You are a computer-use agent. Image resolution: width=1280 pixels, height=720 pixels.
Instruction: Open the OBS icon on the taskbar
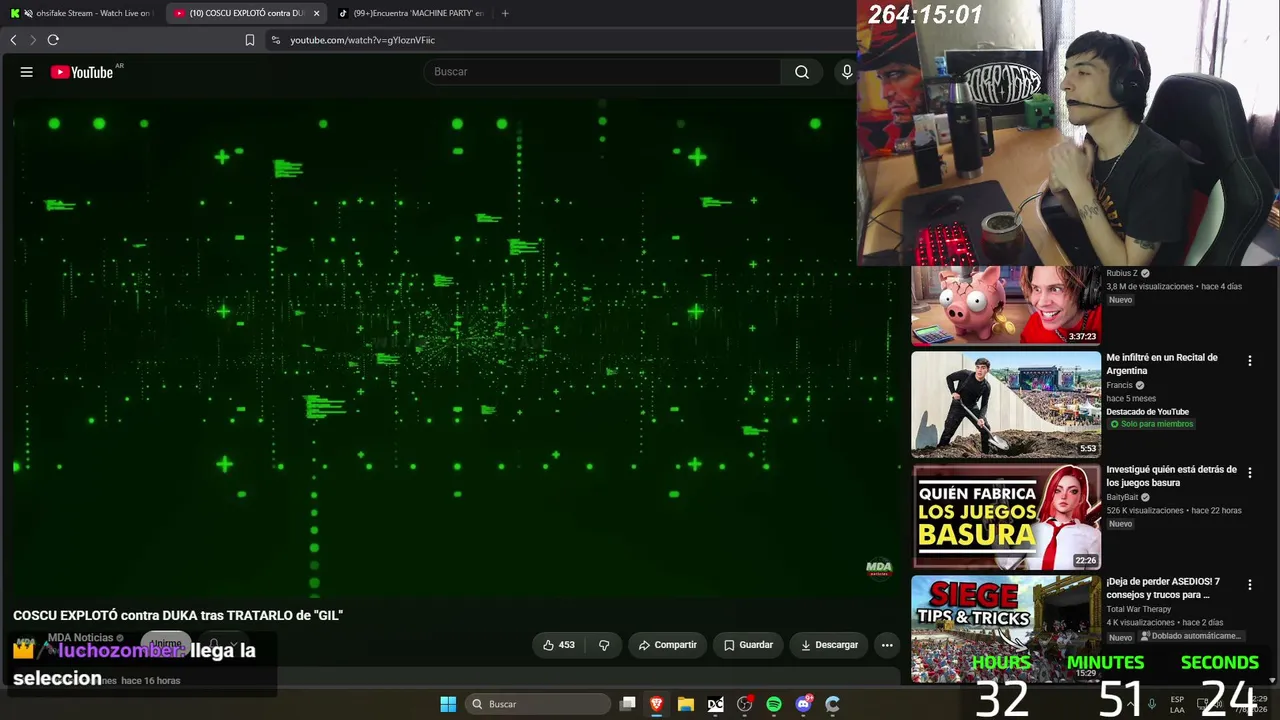pyautogui.click(x=744, y=704)
